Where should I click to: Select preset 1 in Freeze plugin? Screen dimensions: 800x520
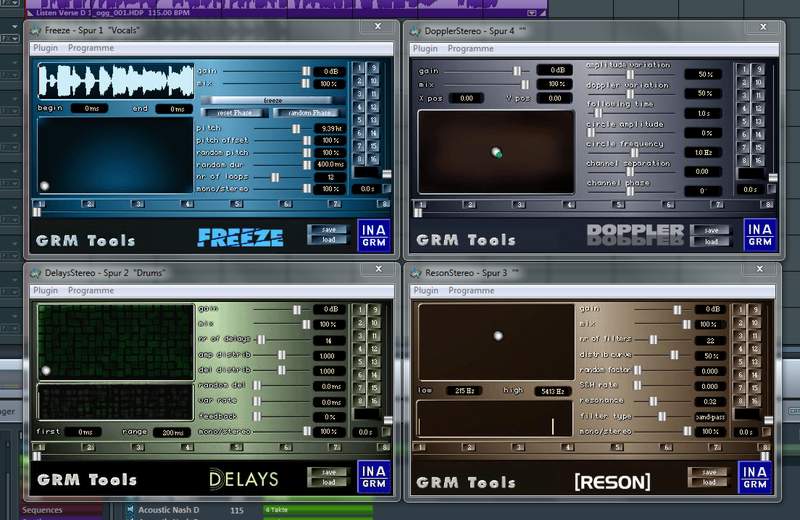point(359,68)
